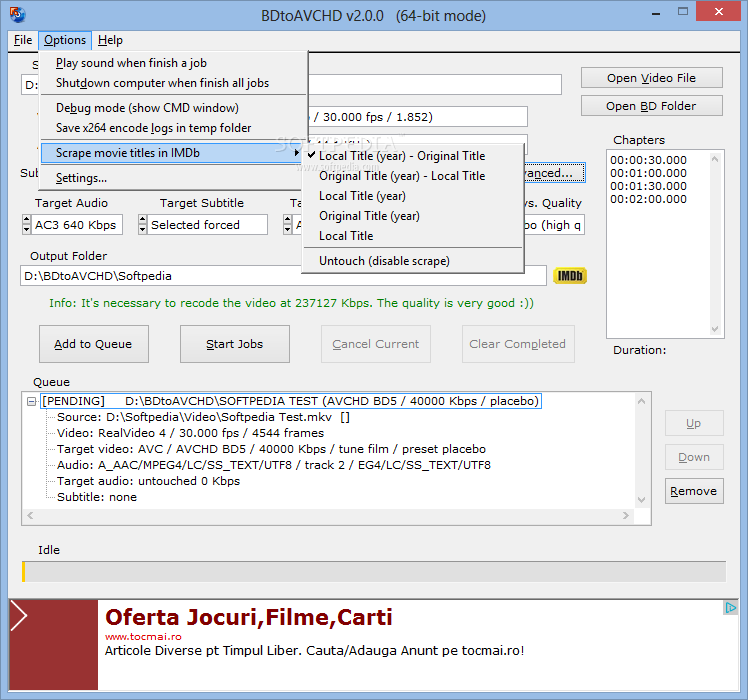Click the BDtoAVCHD app icon in title bar

click(18, 15)
